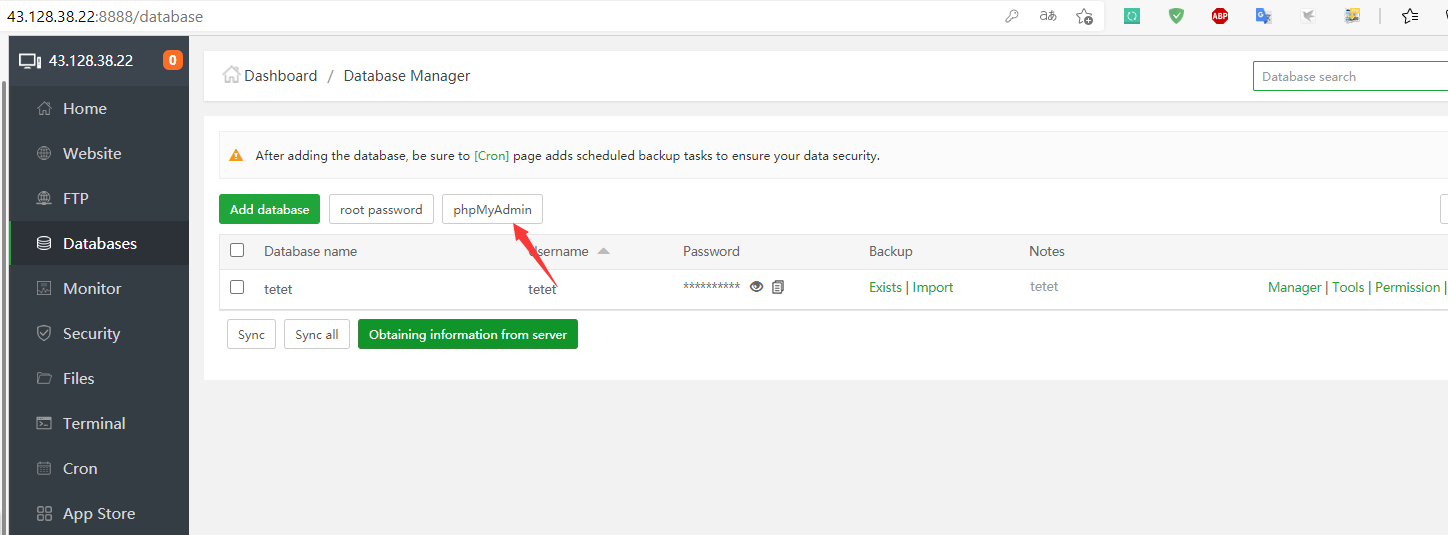Focus the Database search field
Viewport: 1448px width, 535px height.
pyautogui.click(x=1350, y=76)
